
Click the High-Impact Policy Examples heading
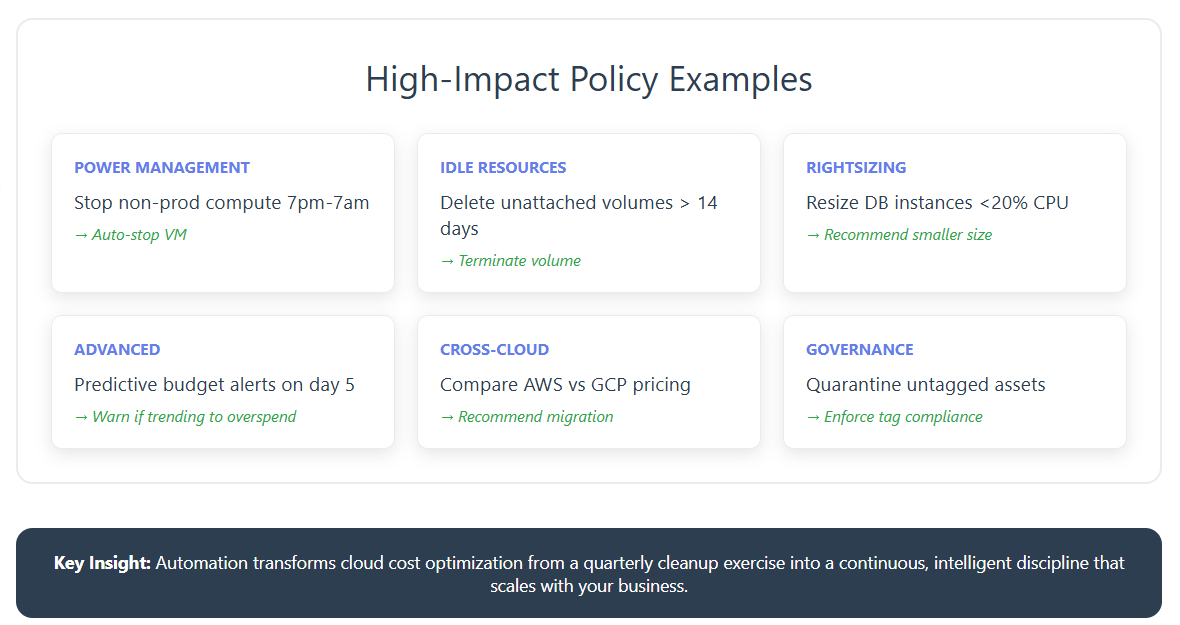(588, 80)
